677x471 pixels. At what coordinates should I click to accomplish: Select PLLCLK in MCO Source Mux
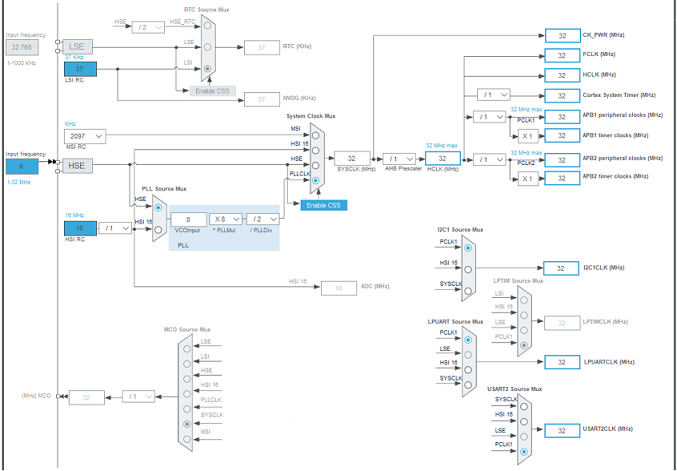187,409
